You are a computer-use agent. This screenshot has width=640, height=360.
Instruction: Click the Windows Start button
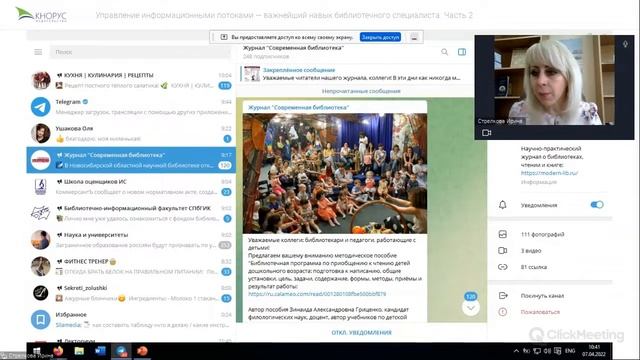[37, 351]
